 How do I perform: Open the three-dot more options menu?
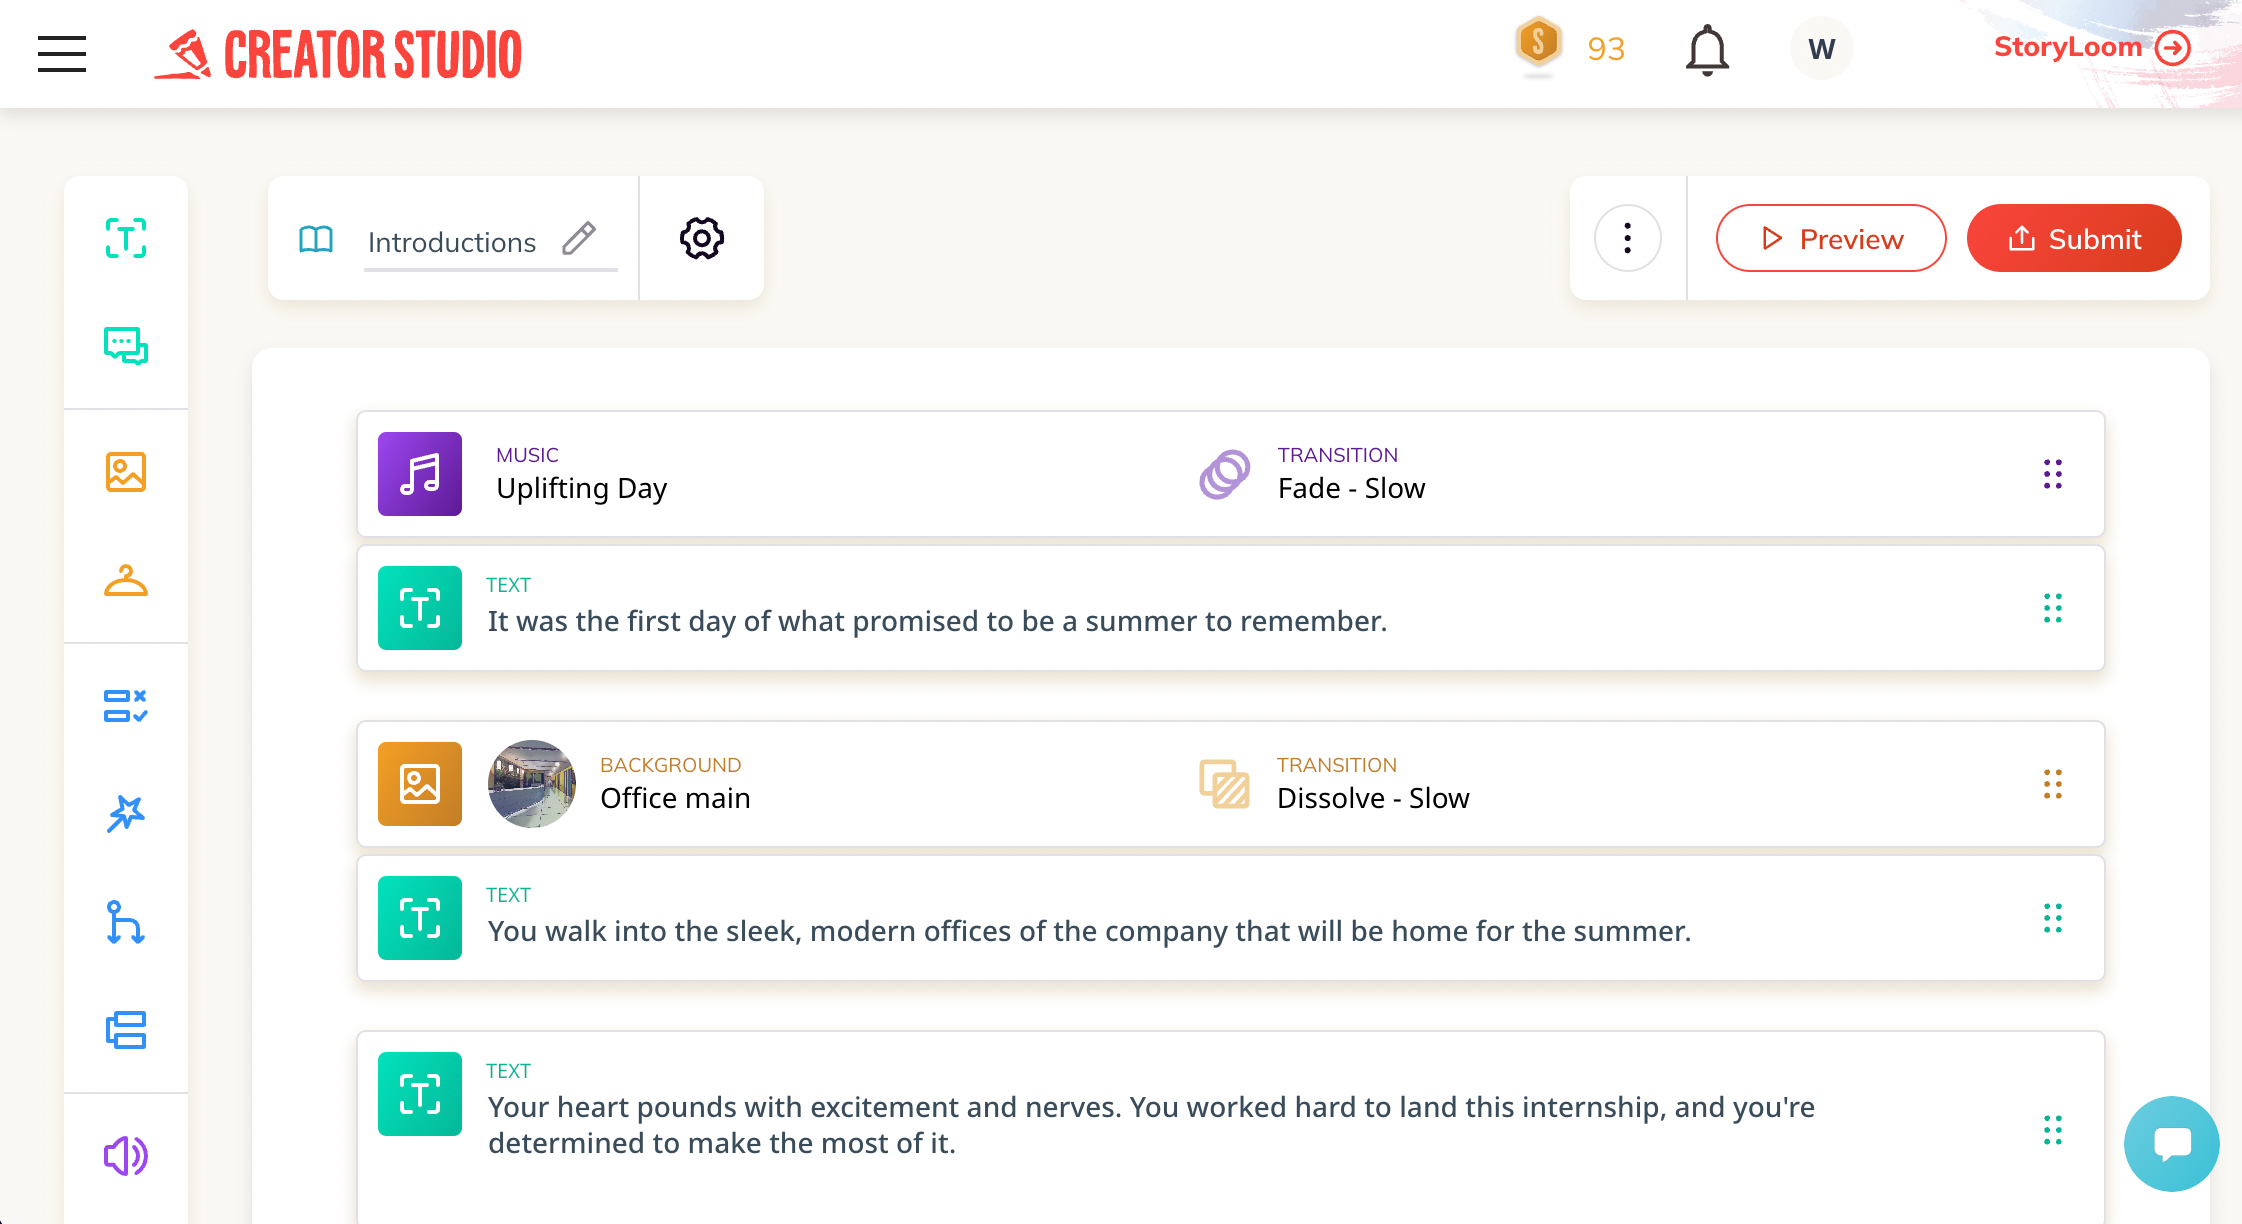(x=1628, y=238)
